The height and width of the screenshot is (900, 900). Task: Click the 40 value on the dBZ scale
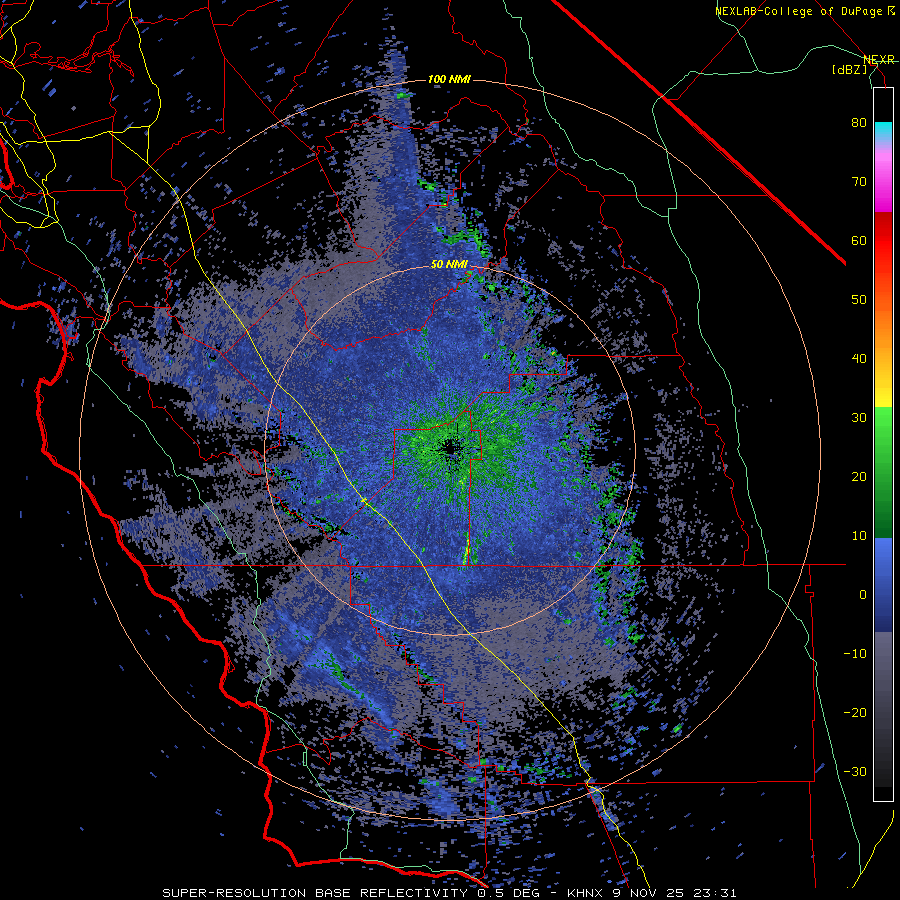tap(859, 359)
